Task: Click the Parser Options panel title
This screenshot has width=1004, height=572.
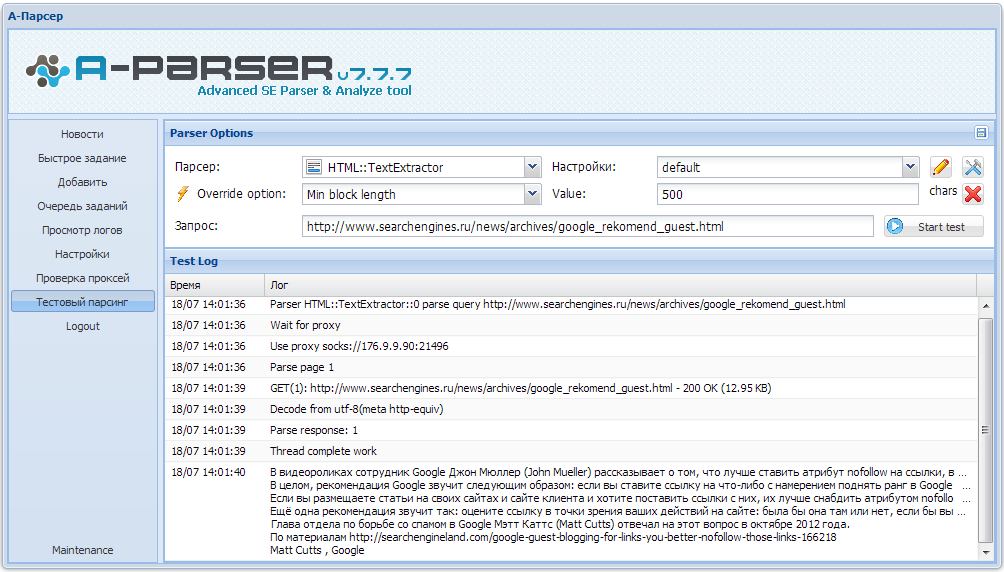Action: (211, 133)
